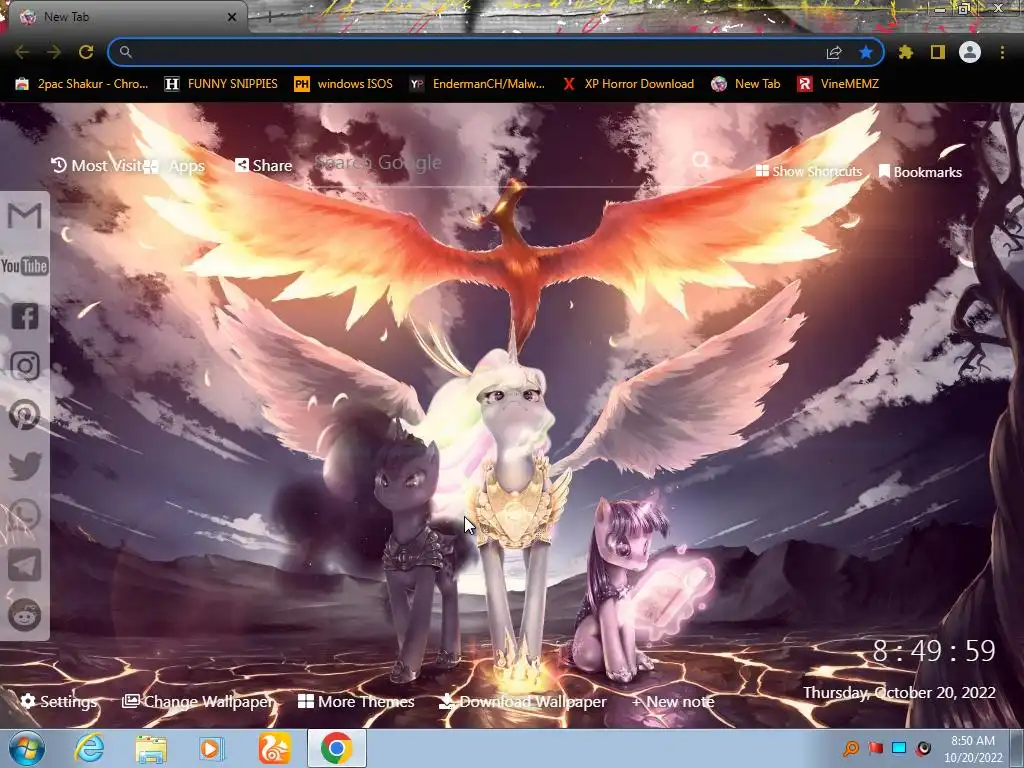Open Facebook from the sidebar
Screen dimensions: 1024x768
[x=25, y=316]
